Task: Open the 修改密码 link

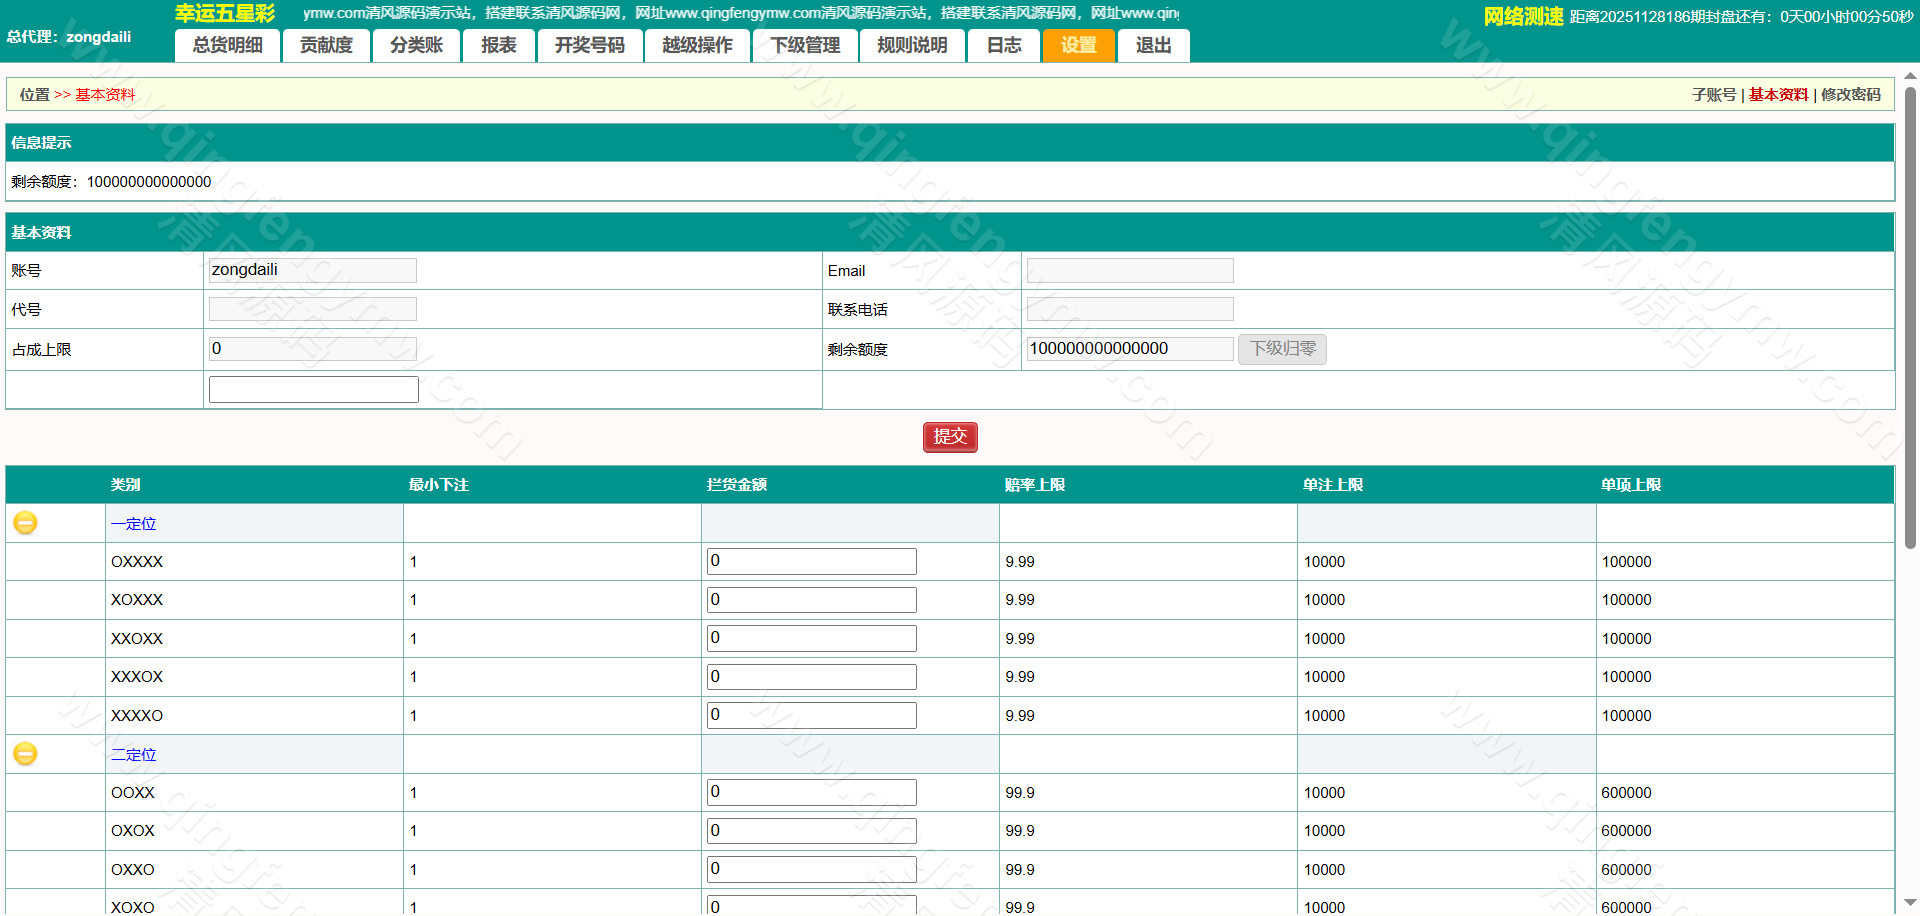Action: pyautogui.click(x=1850, y=95)
